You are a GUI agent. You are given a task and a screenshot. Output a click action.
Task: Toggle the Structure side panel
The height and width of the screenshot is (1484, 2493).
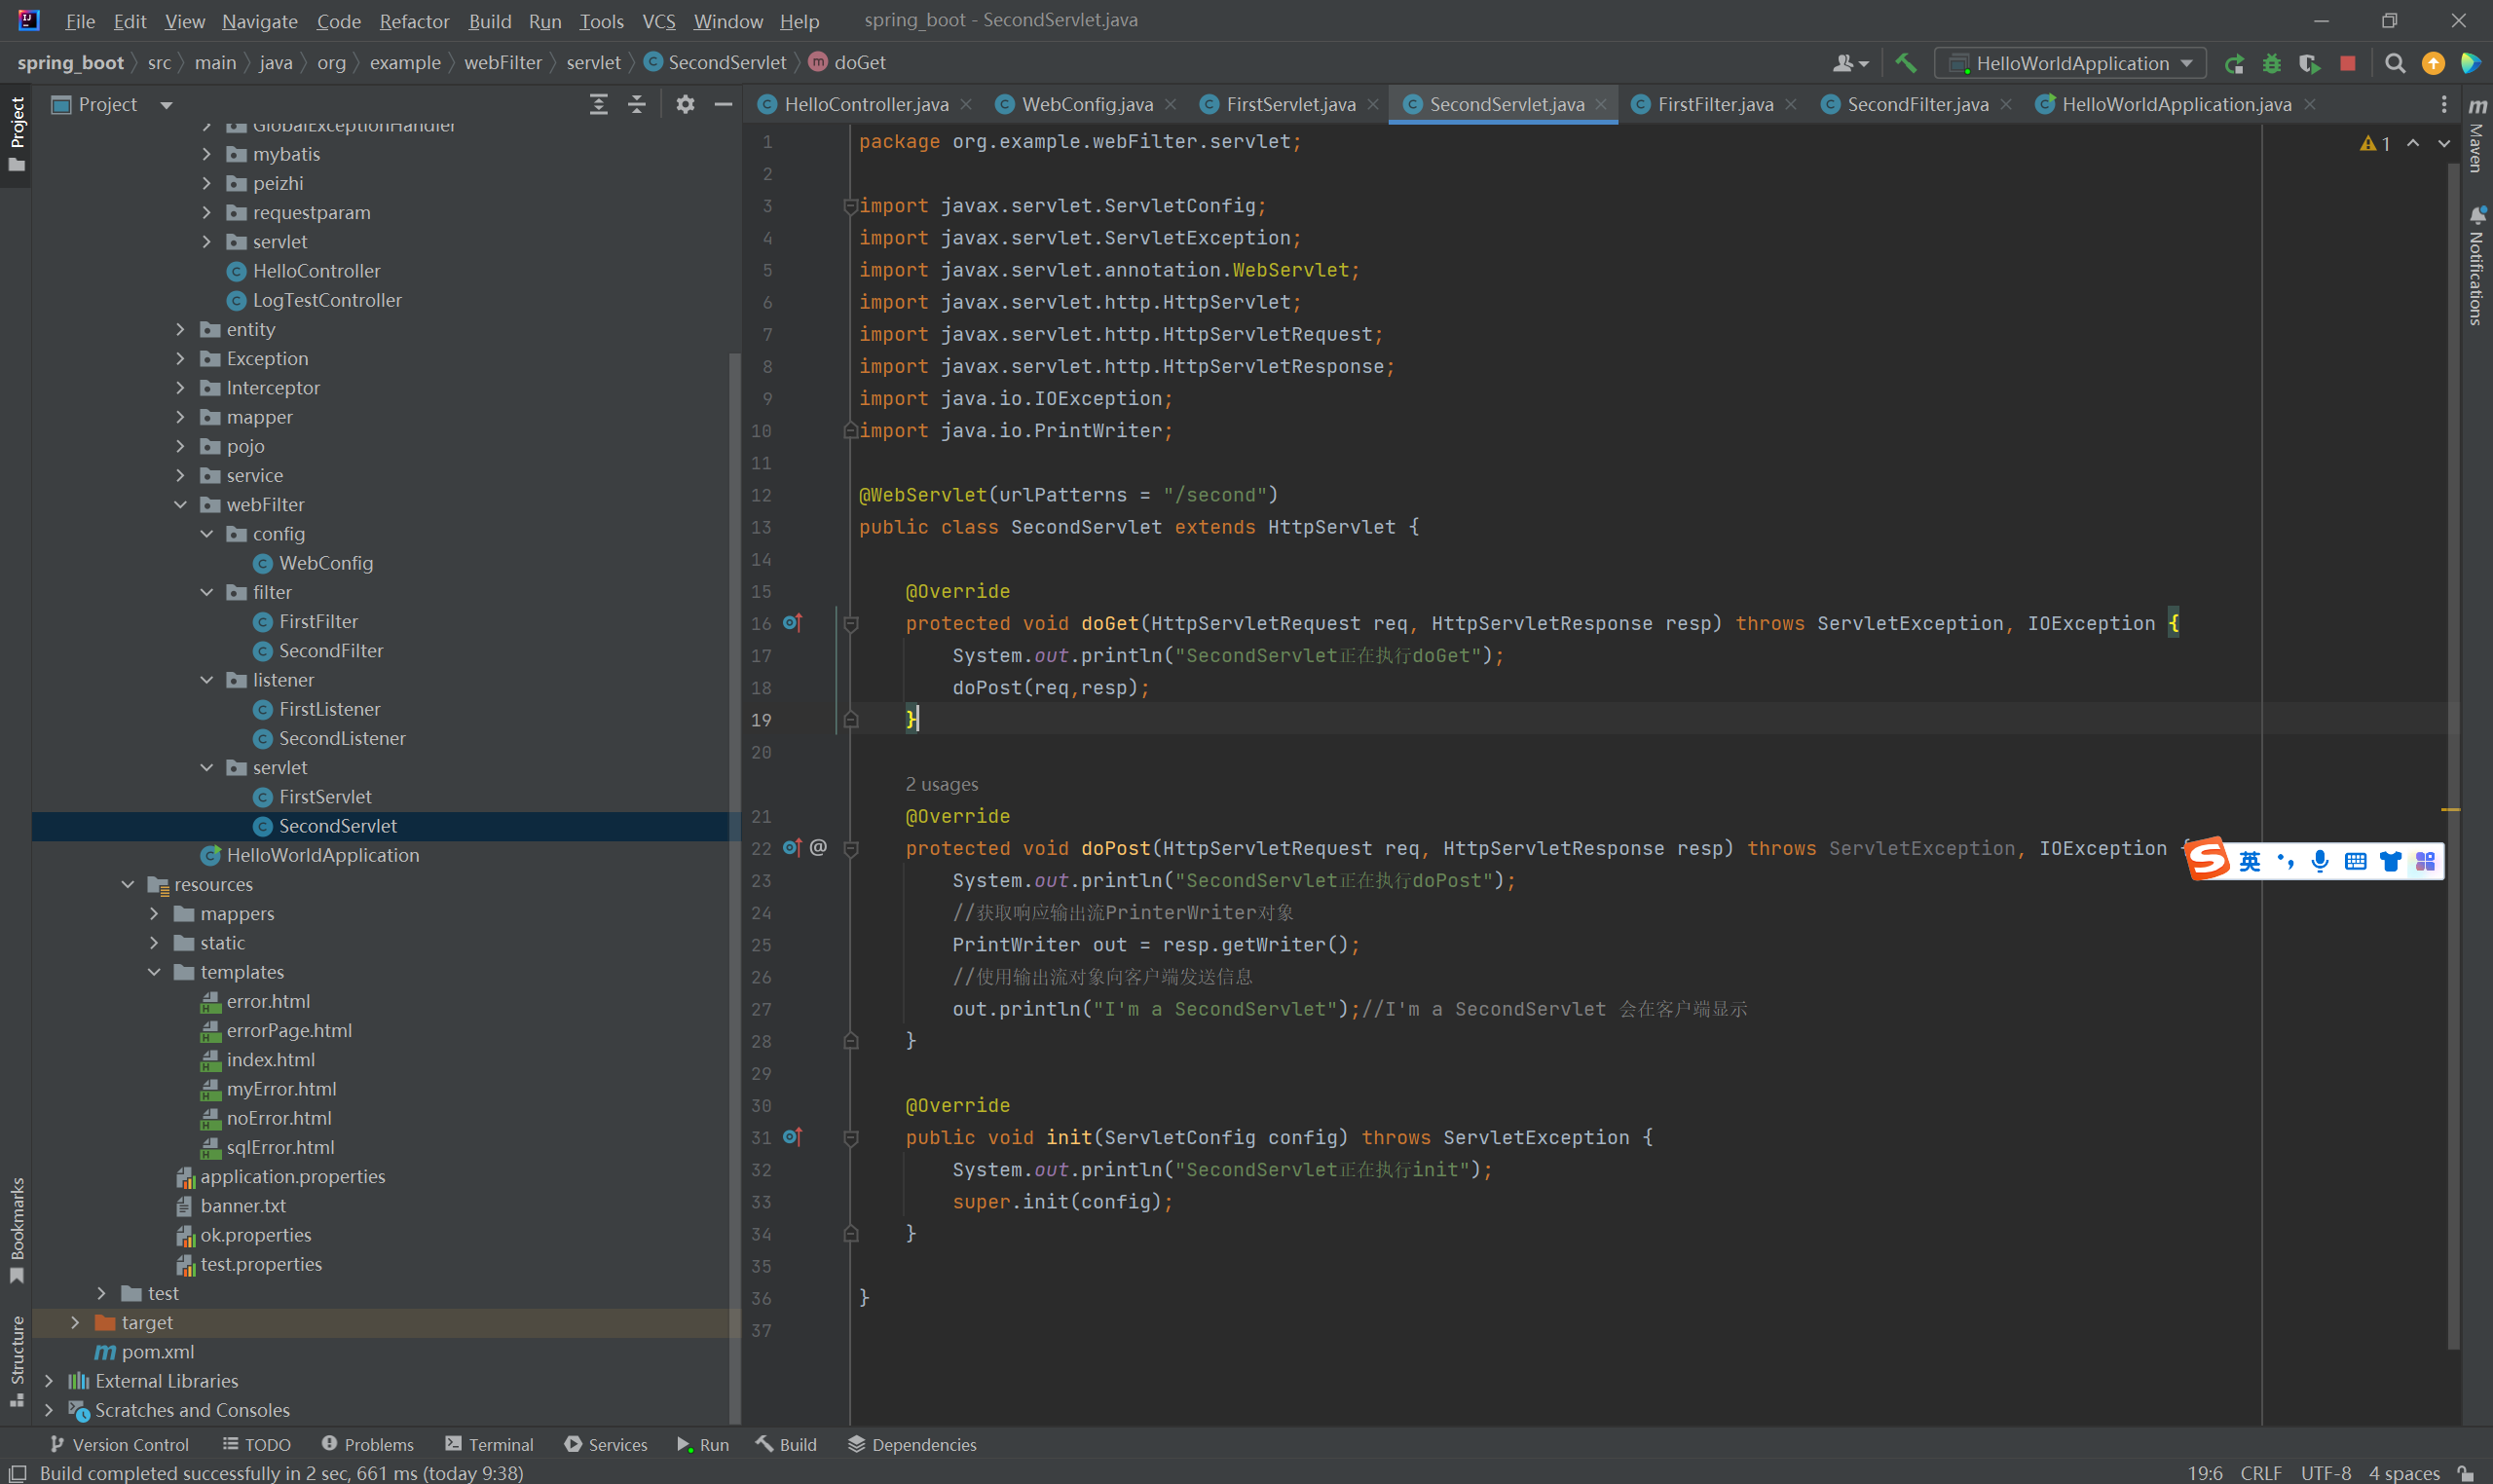[16, 1360]
